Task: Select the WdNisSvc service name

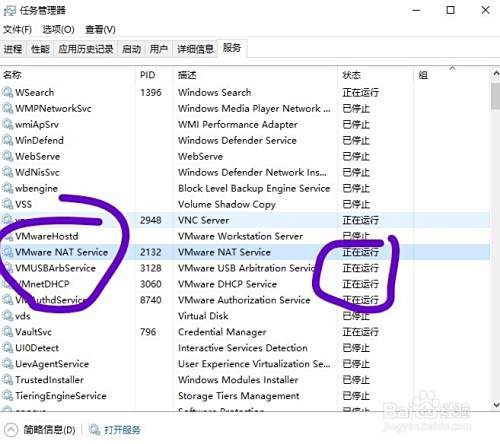Action: coord(37,172)
